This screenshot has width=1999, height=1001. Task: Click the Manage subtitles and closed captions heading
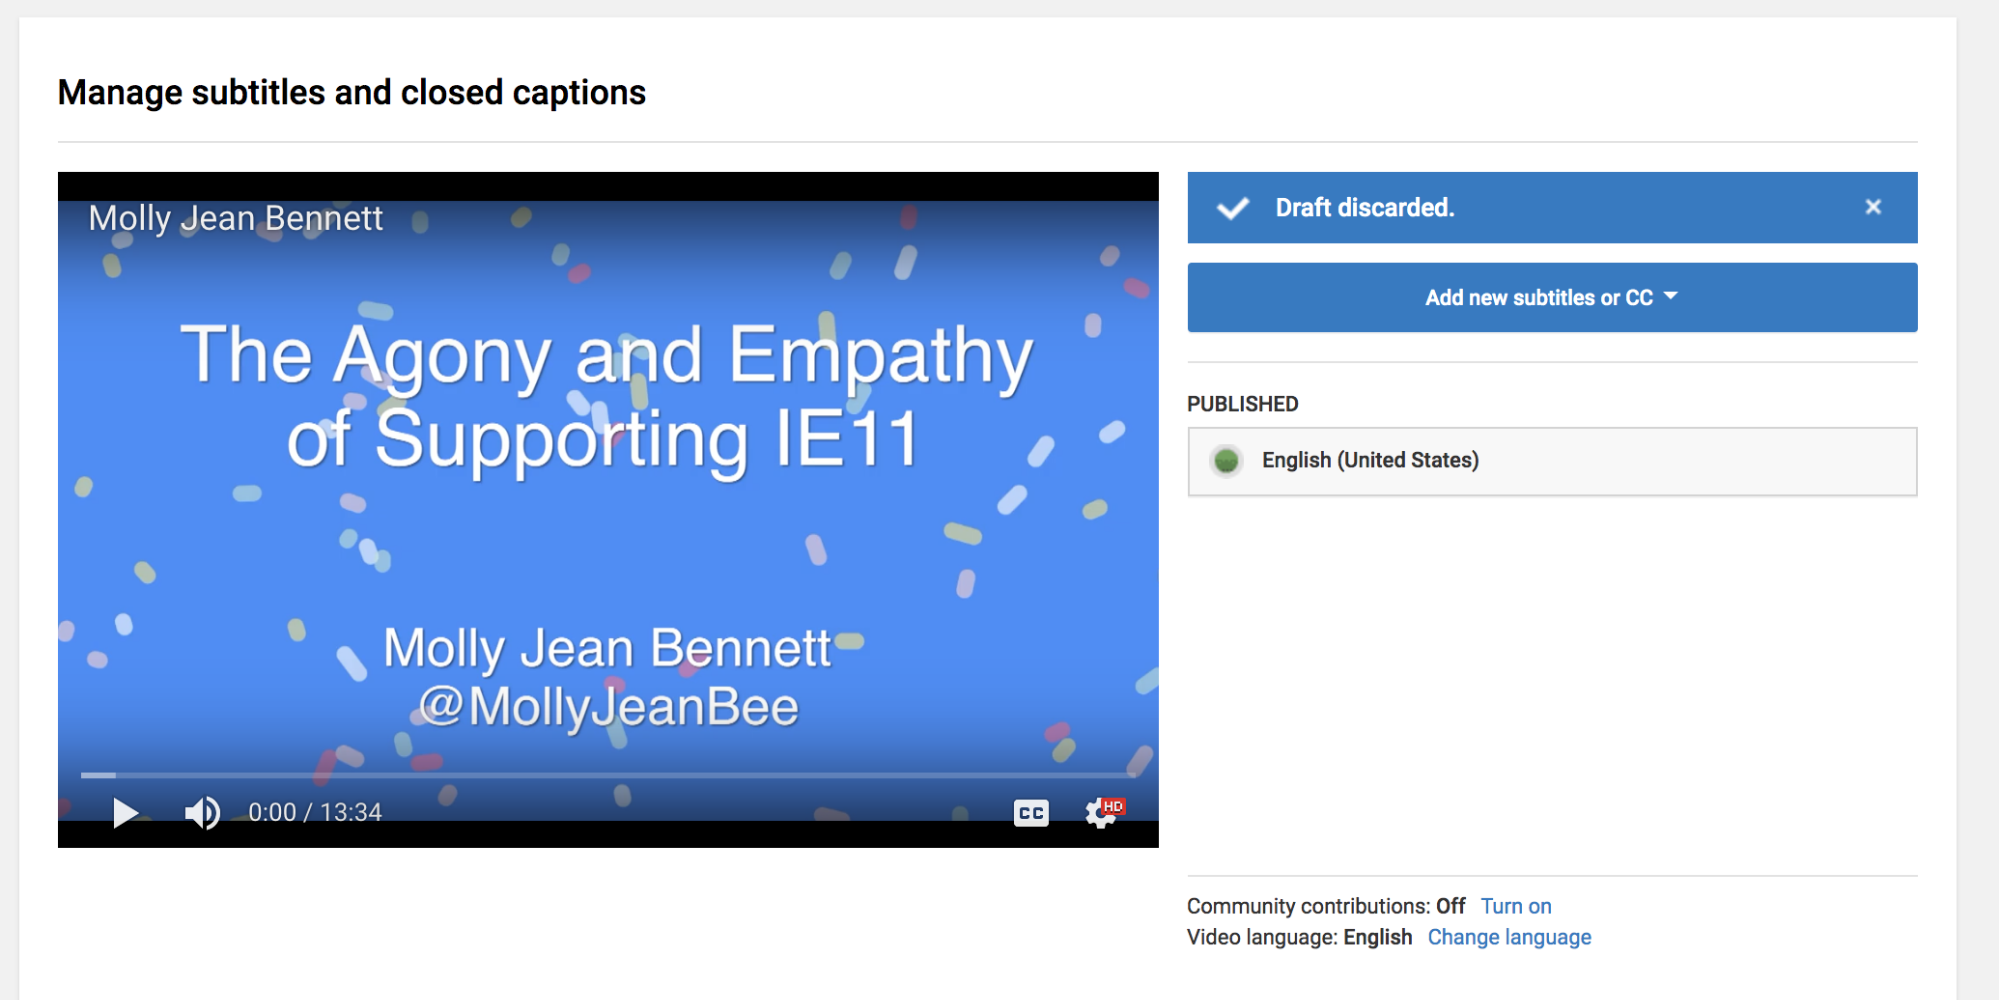352,93
